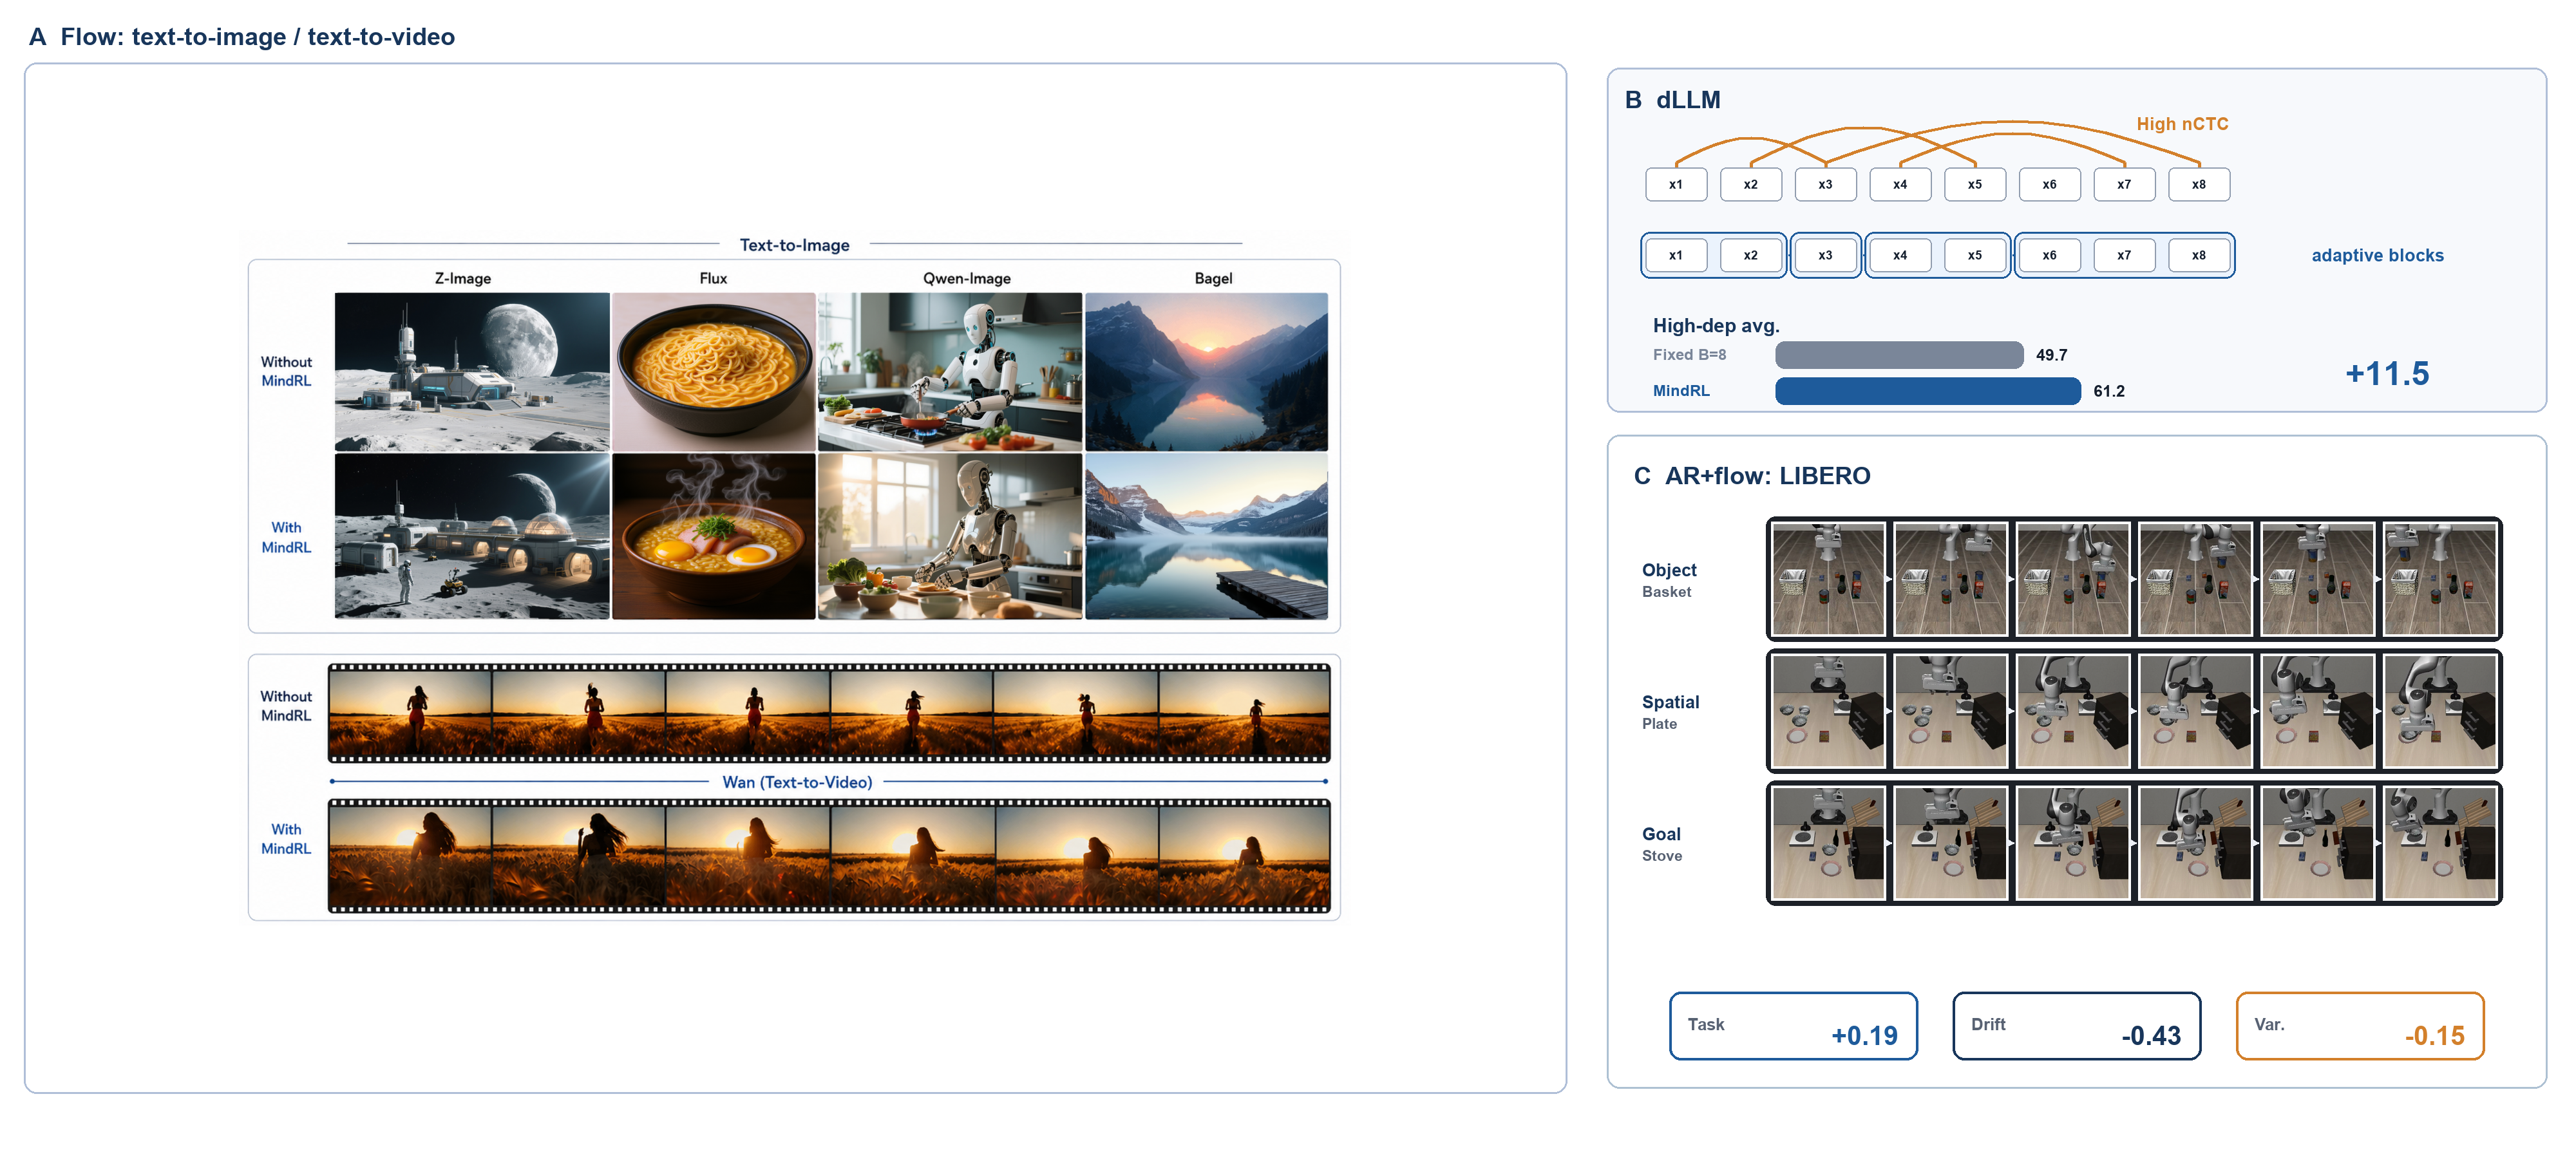Click token box x6 in adaptive blocks row
Screen dimensions: 2576x1159
[2050, 255]
